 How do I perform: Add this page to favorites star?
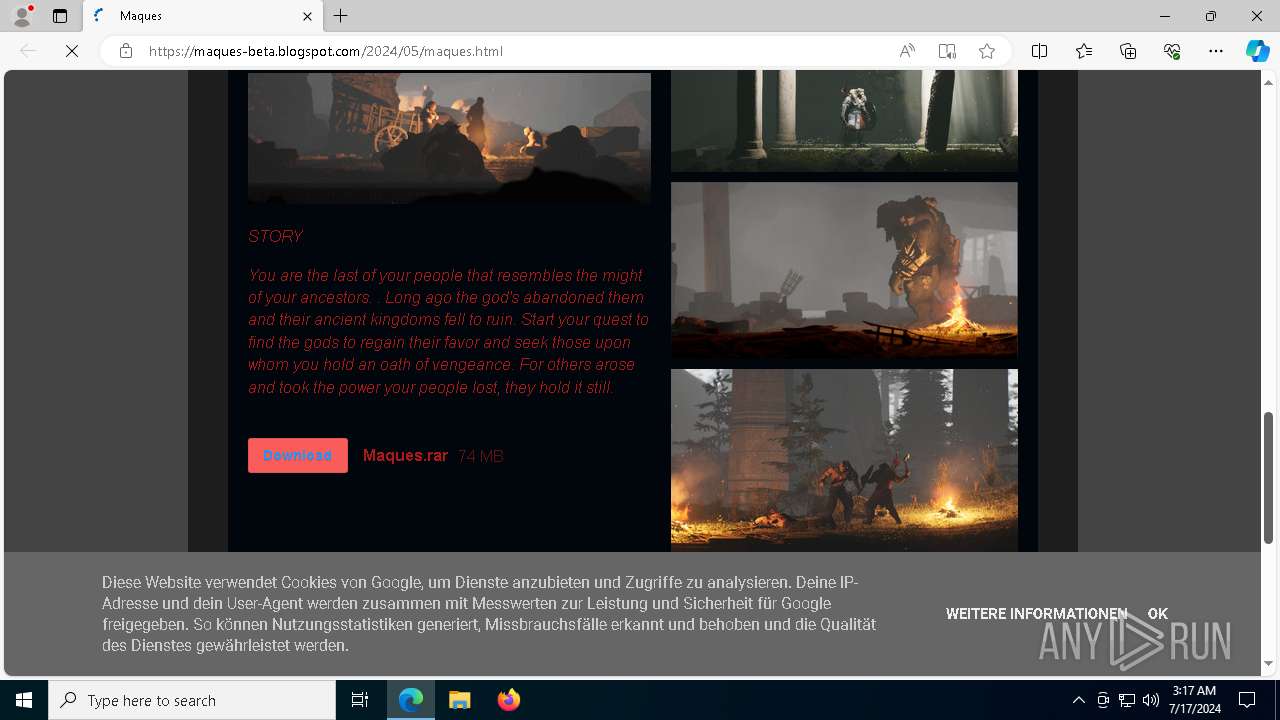(987, 51)
